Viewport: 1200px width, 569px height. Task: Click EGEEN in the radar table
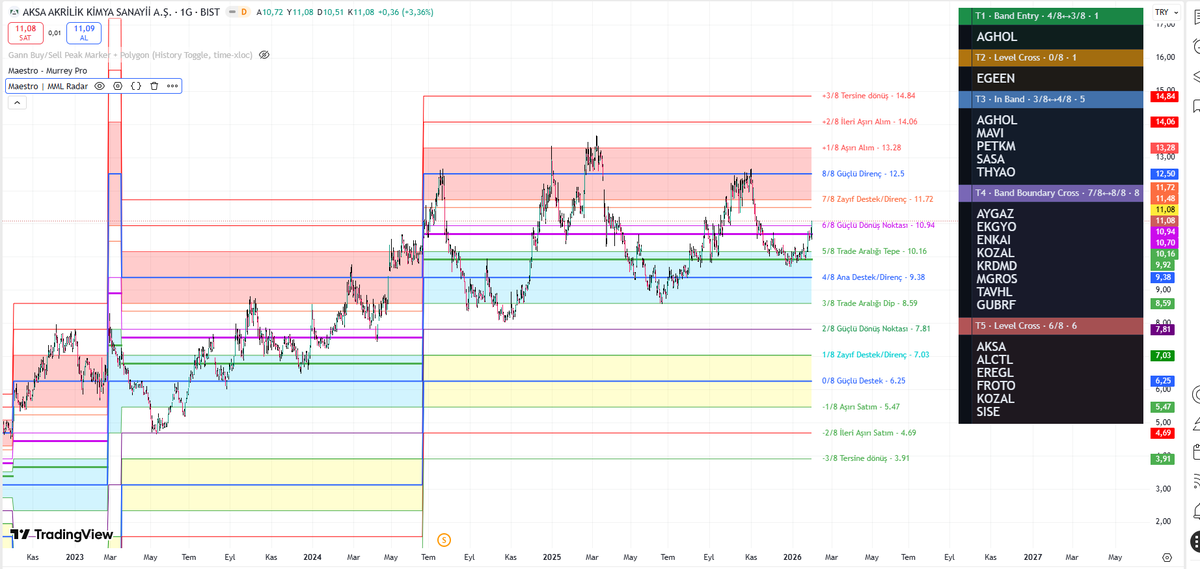click(x=996, y=78)
